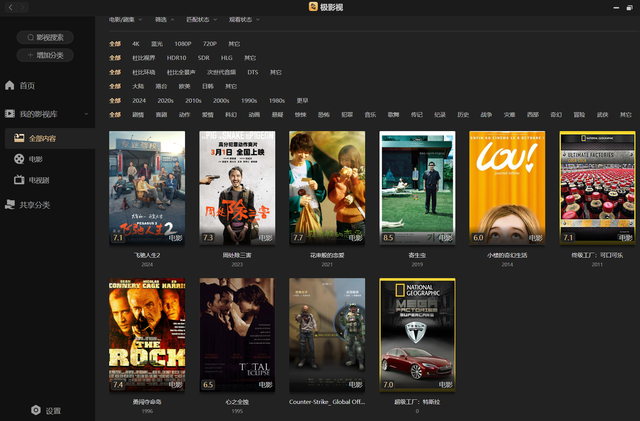The height and width of the screenshot is (421, 640).
Task: Collapse the 筛选 filter panel
Action: click(x=164, y=19)
